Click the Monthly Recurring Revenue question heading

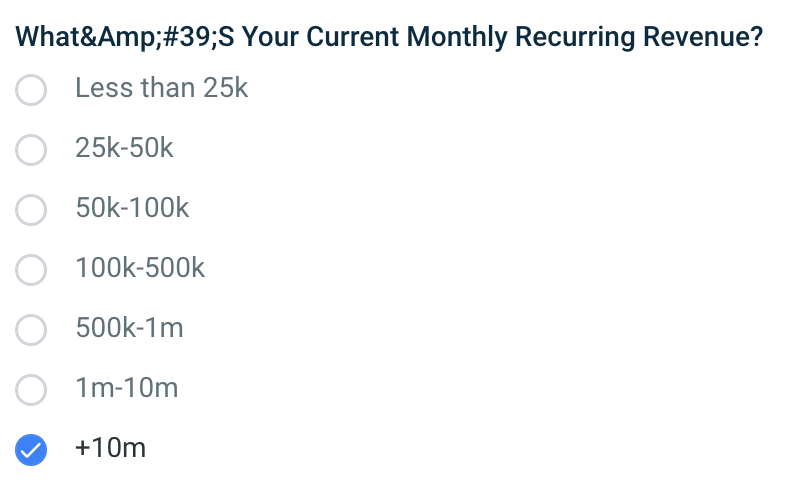[389, 37]
